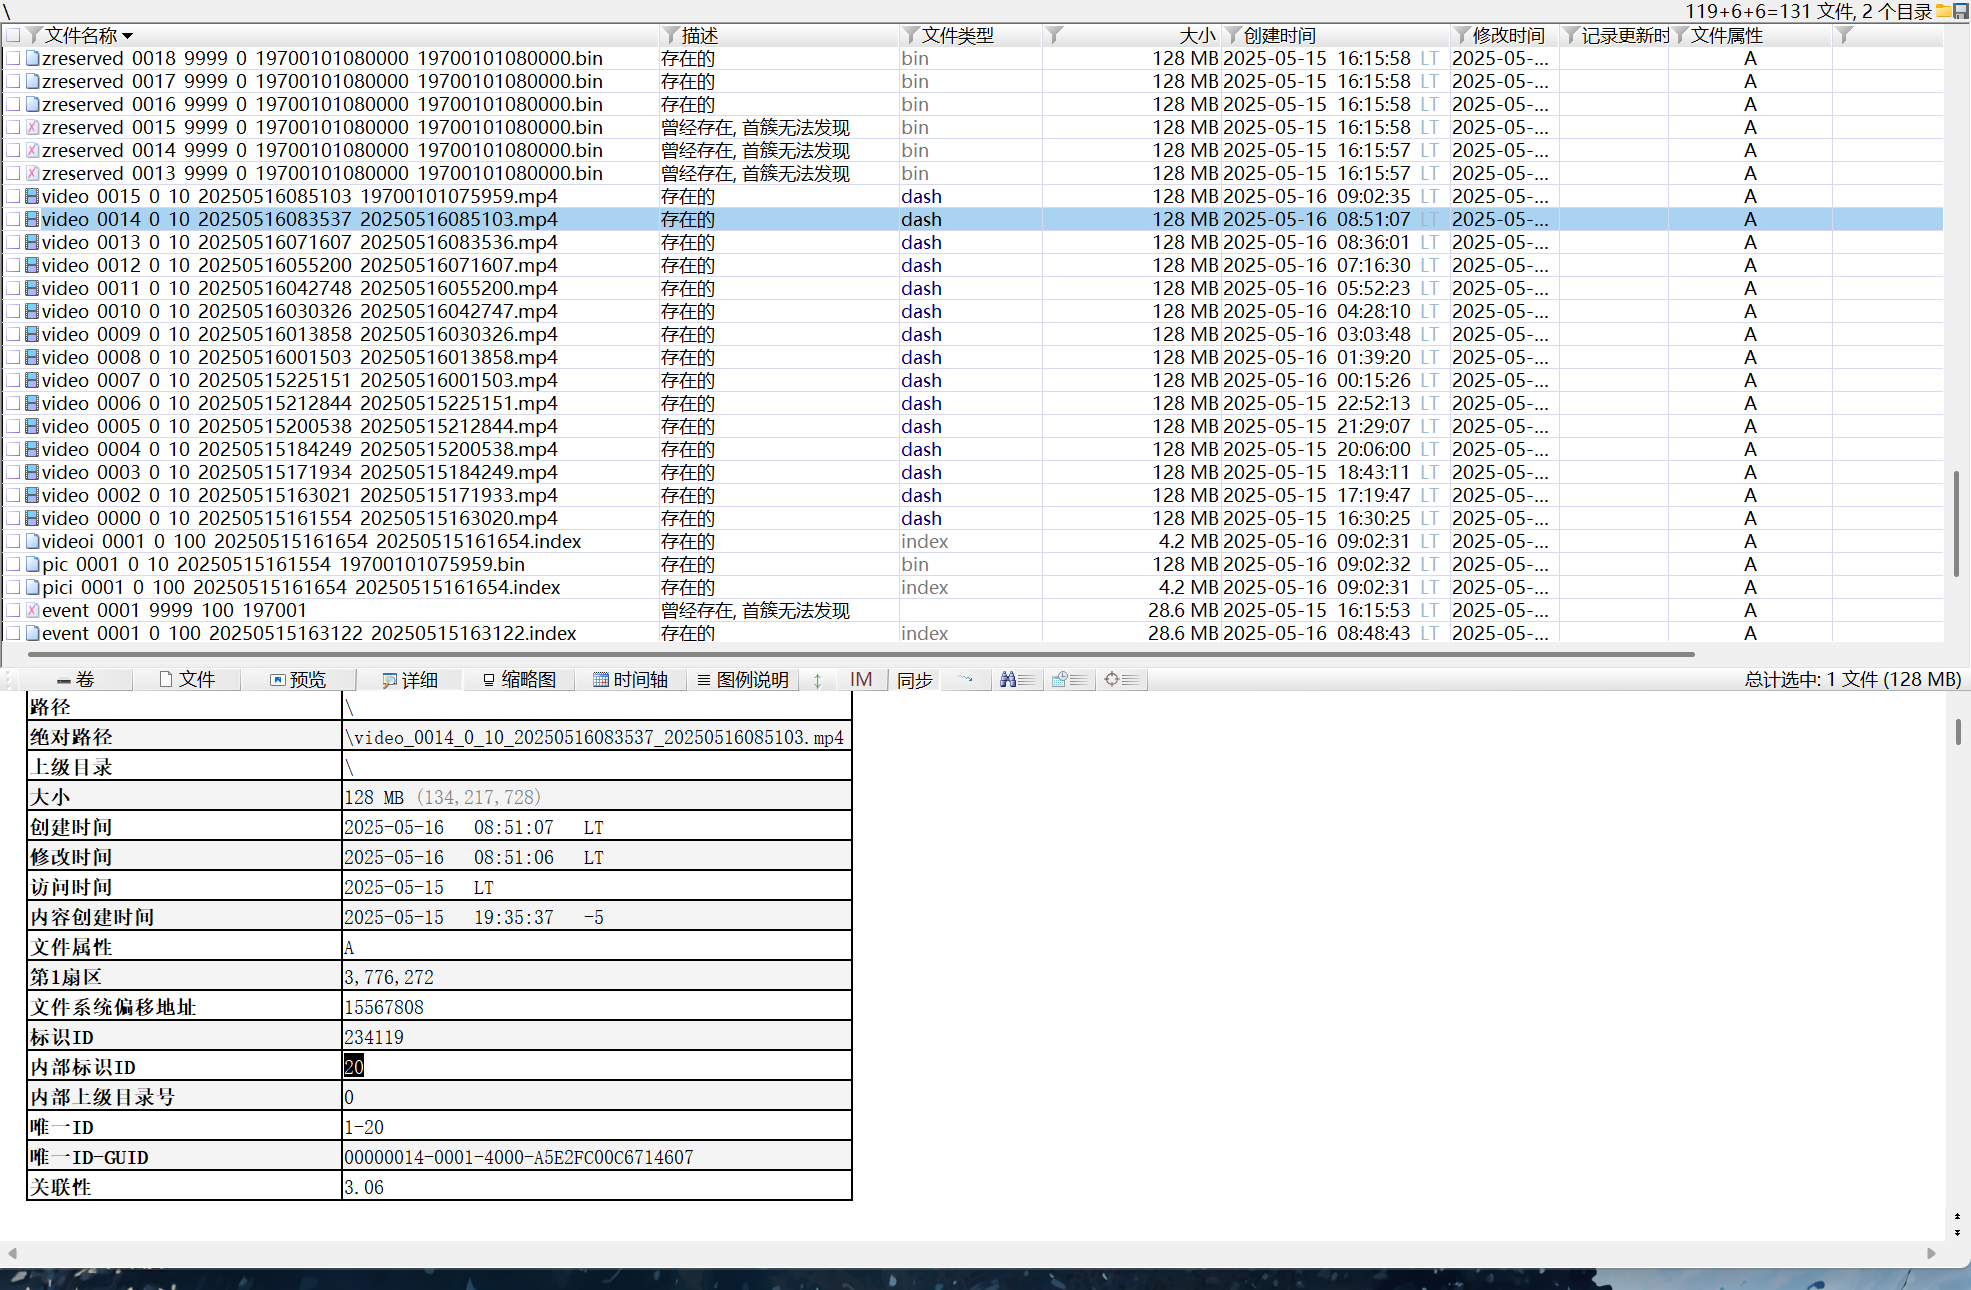Click the file list vertical scrollbar thumb
Image resolution: width=1971 pixels, height=1290 pixels.
[x=1956, y=522]
